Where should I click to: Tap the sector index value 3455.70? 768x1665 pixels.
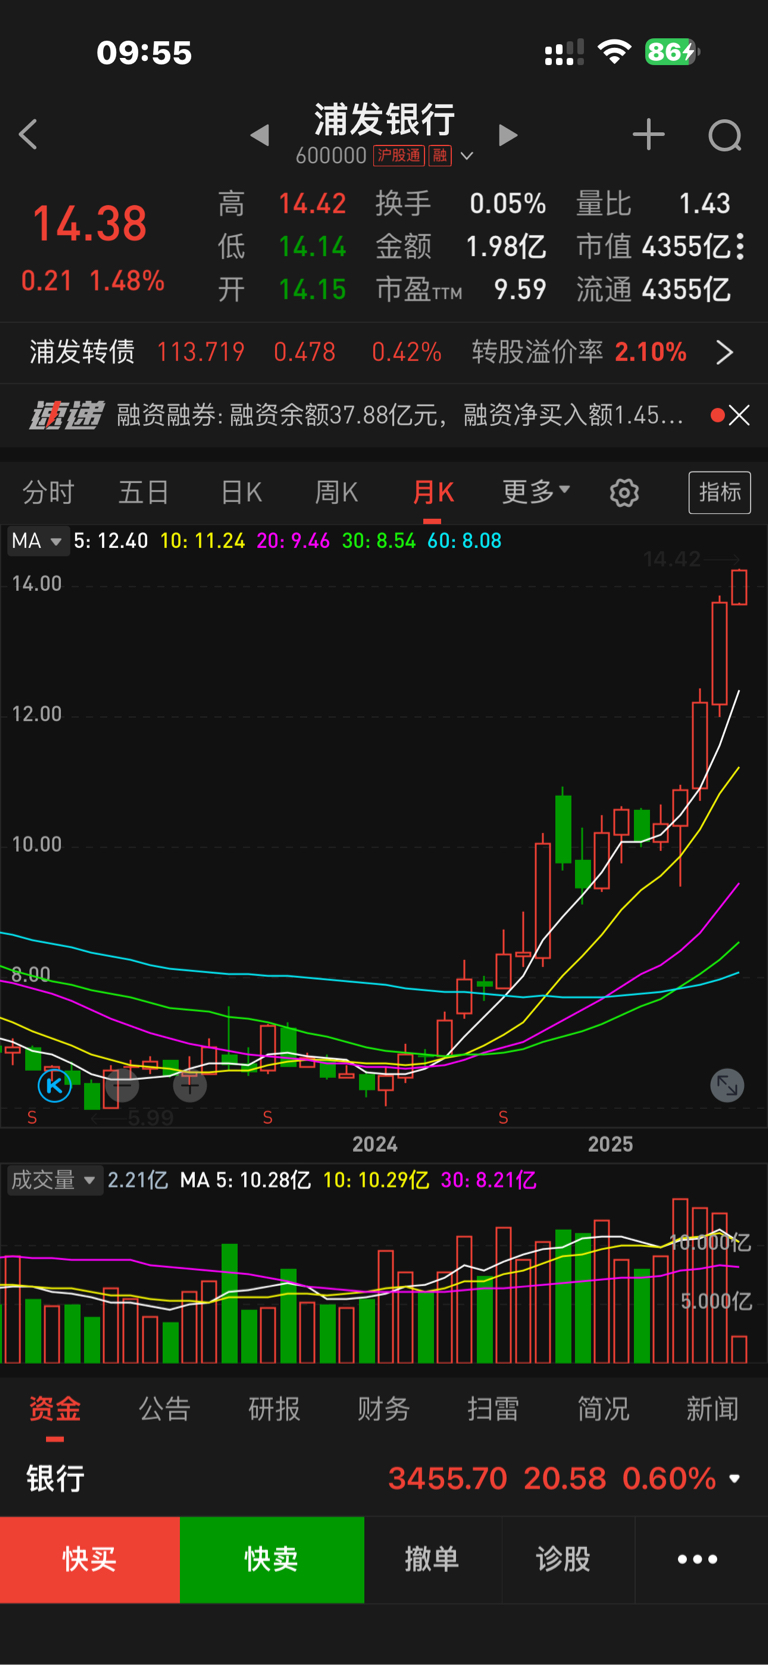[x=448, y=1478]
